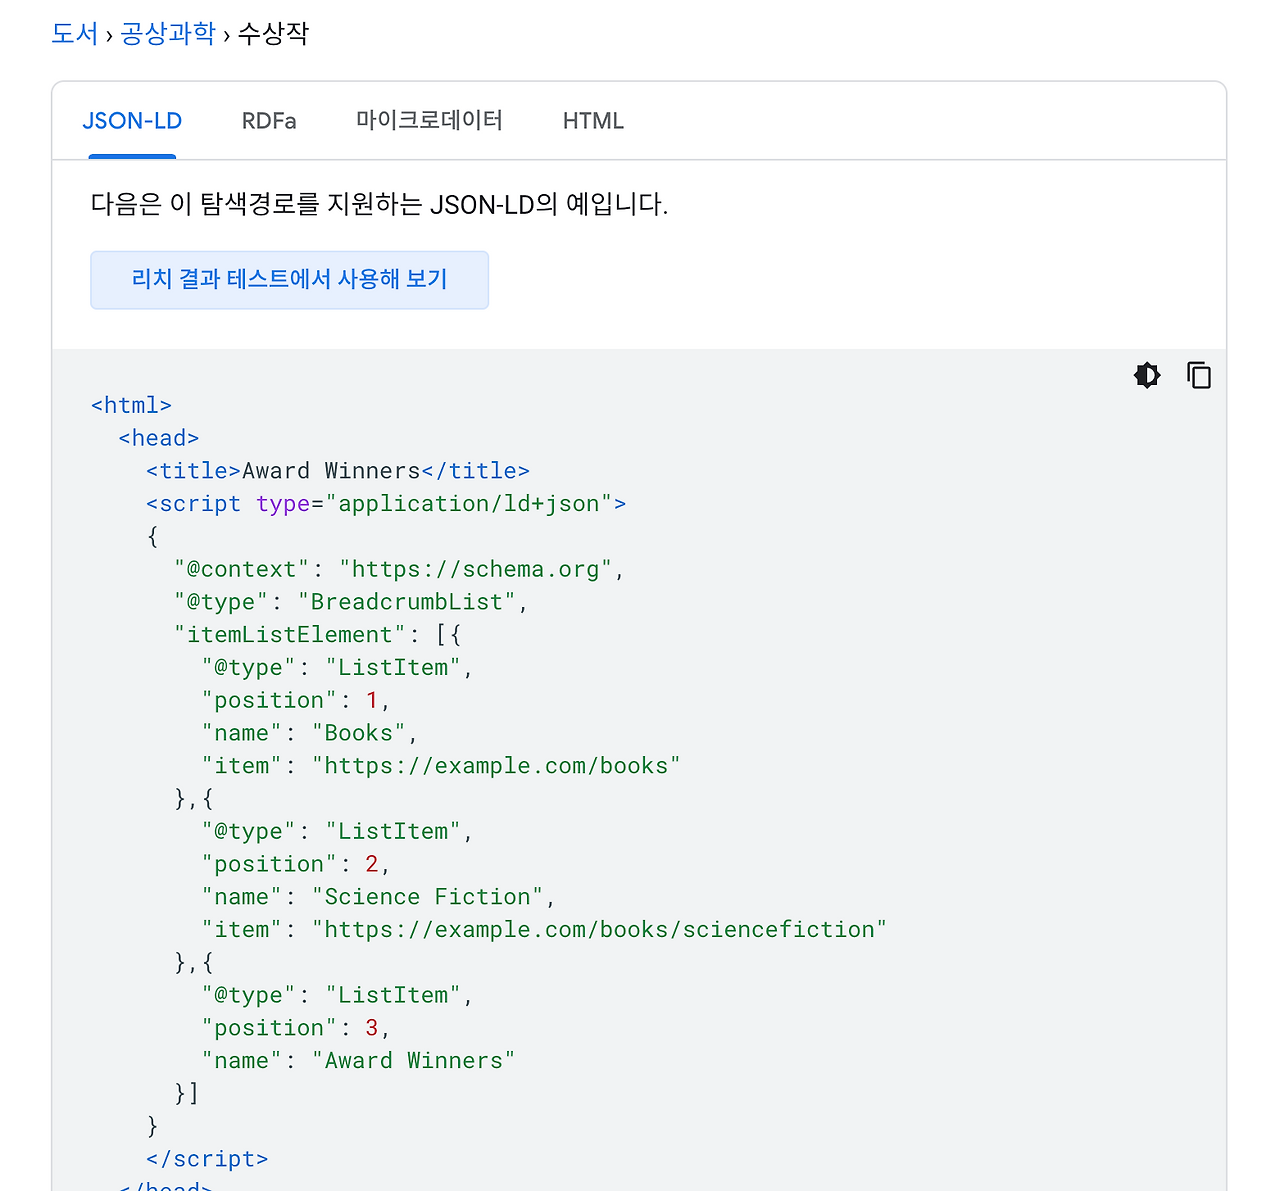Show the HTML tab
This screenshot has height=1191, width=1280.
point(593,121)
